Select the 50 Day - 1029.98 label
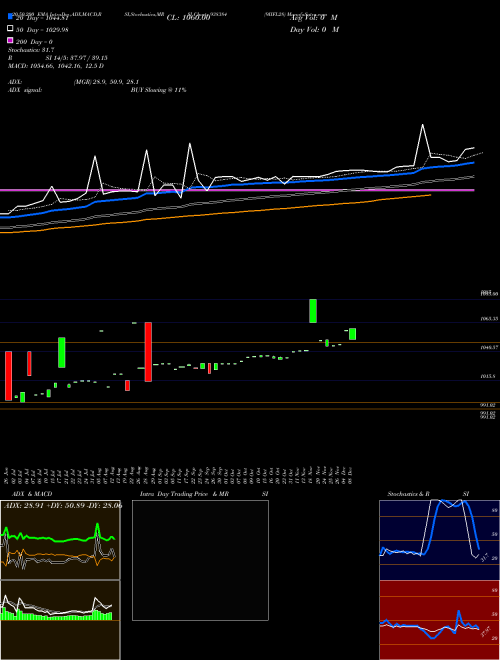500x660 pixels. 42,29
